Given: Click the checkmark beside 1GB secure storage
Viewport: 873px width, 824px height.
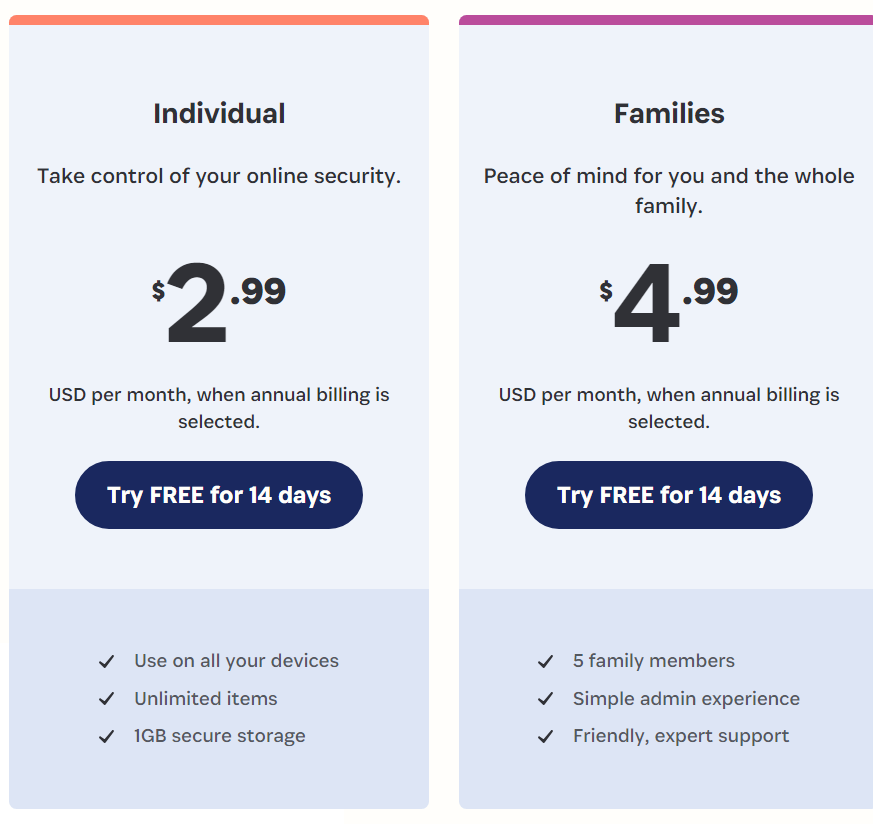Looking at the screenshot, I should [106, 736].
